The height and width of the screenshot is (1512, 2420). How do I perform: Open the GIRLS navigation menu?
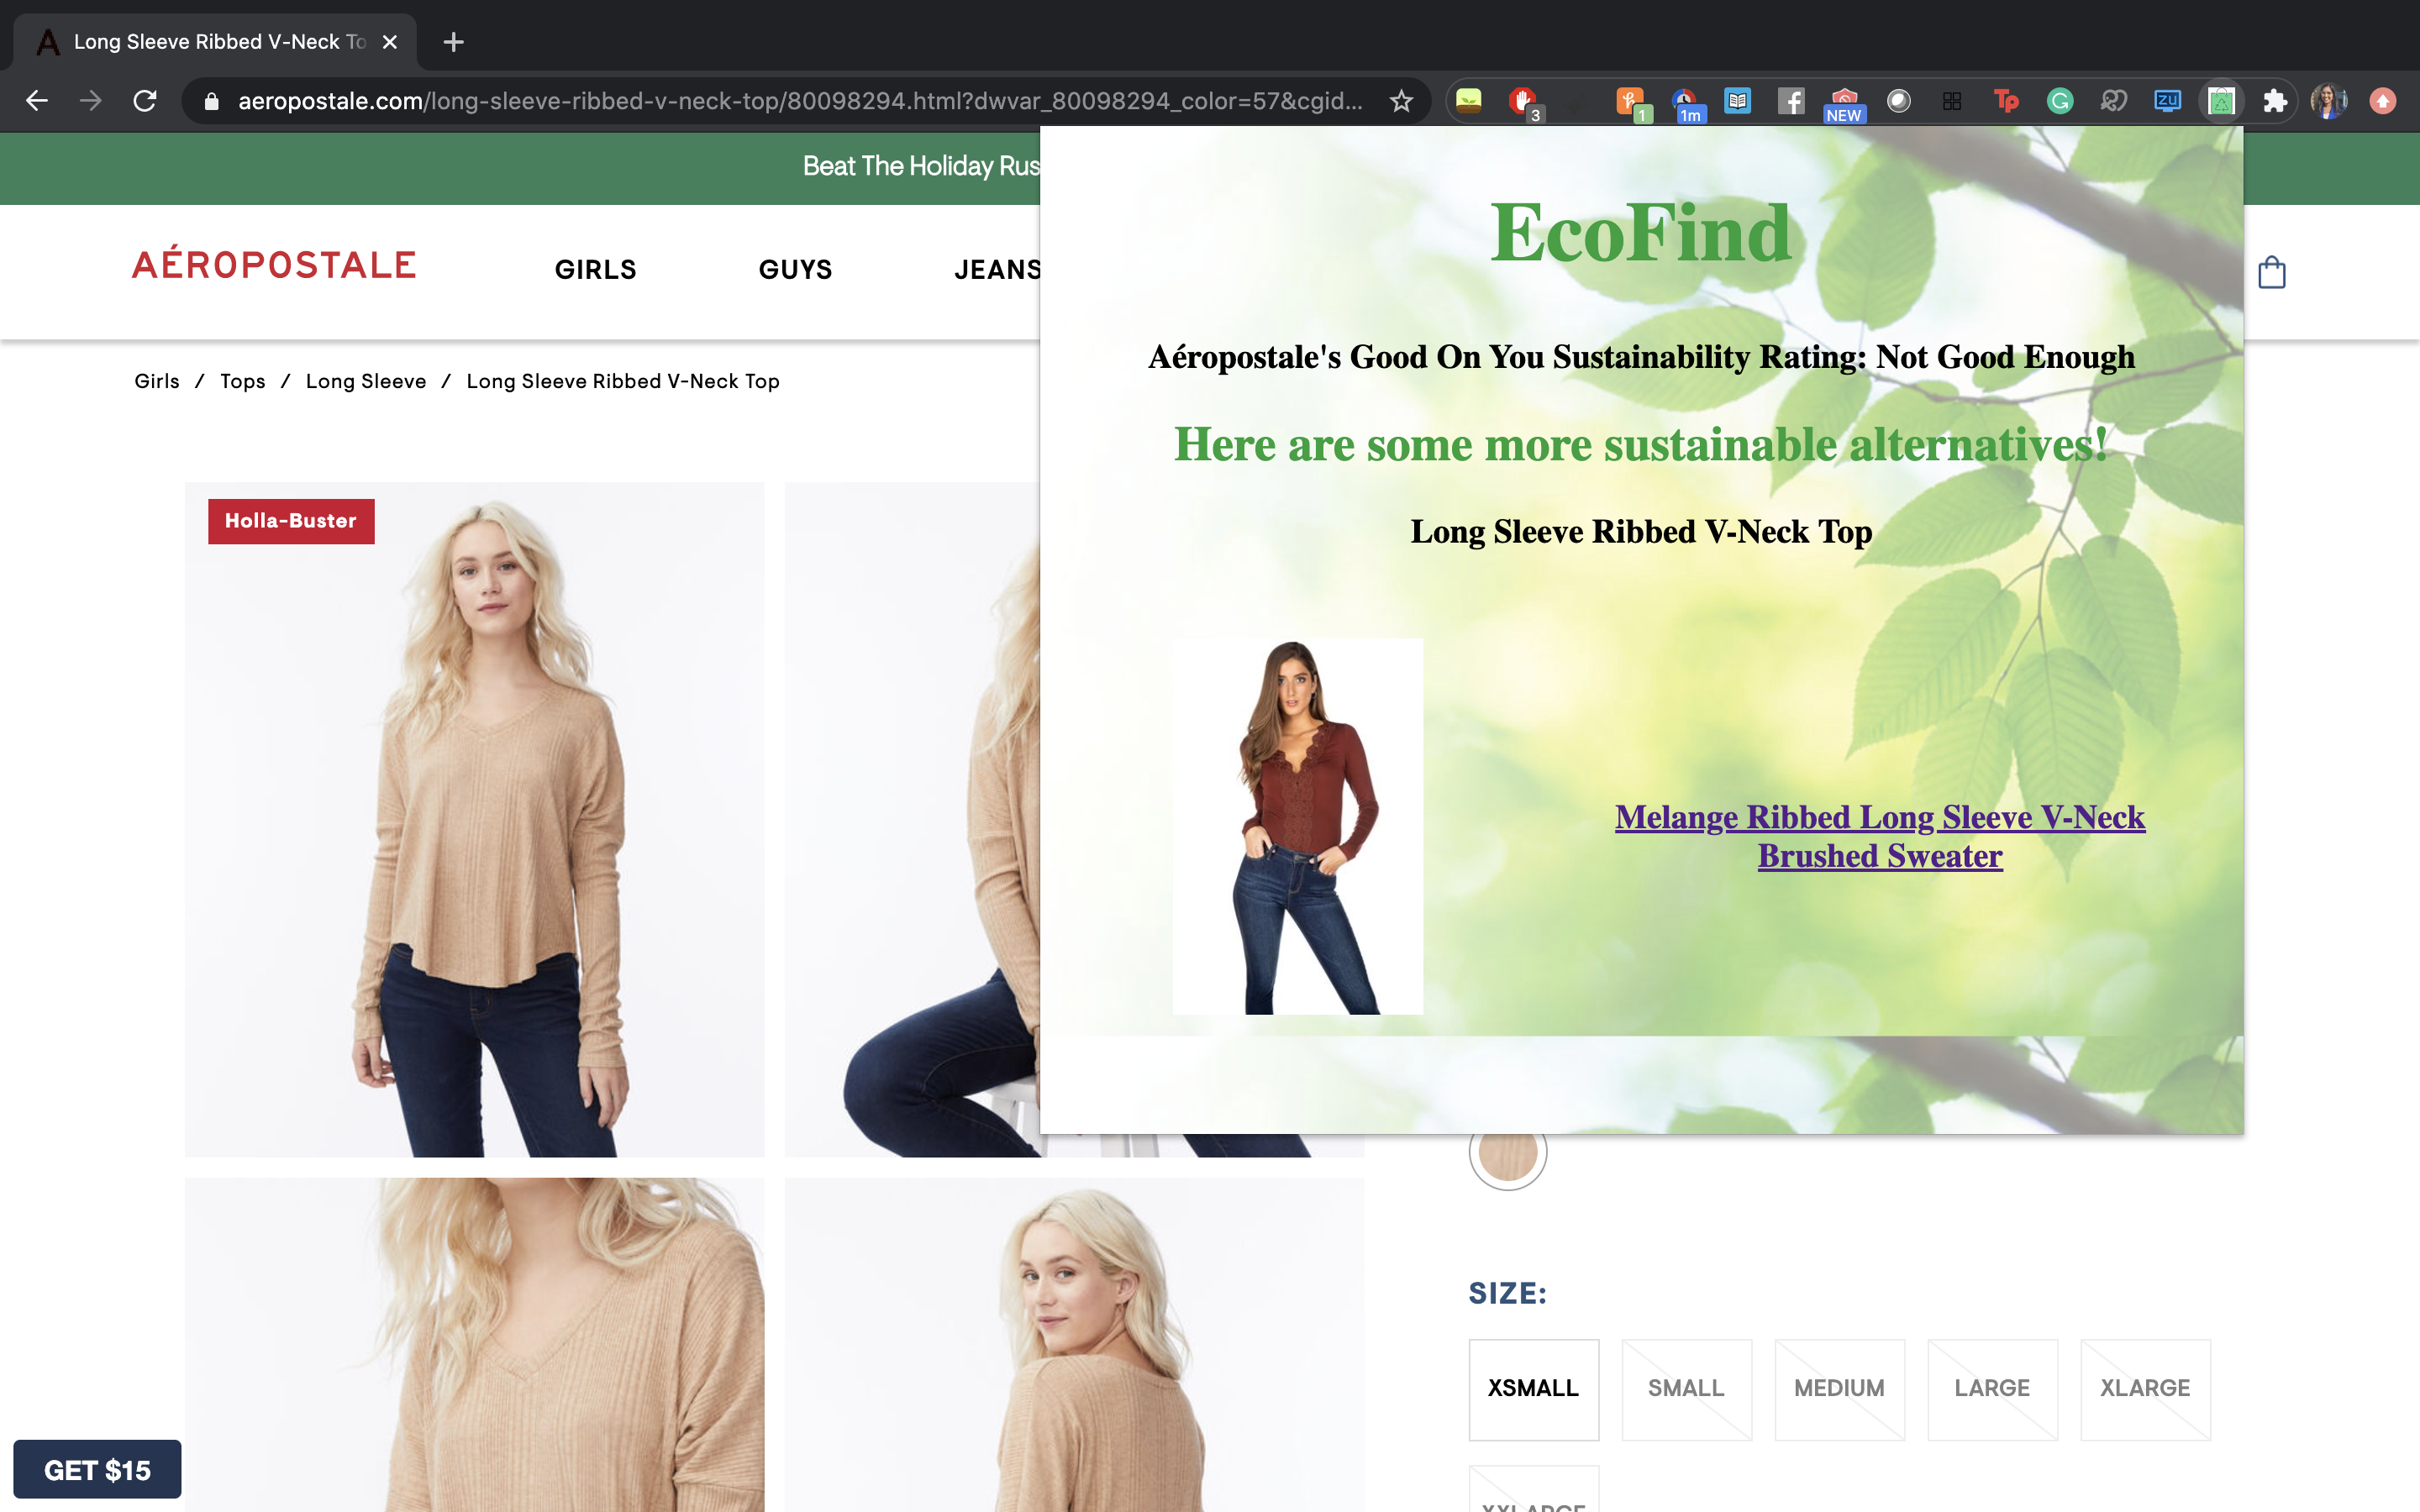point(595,270)
